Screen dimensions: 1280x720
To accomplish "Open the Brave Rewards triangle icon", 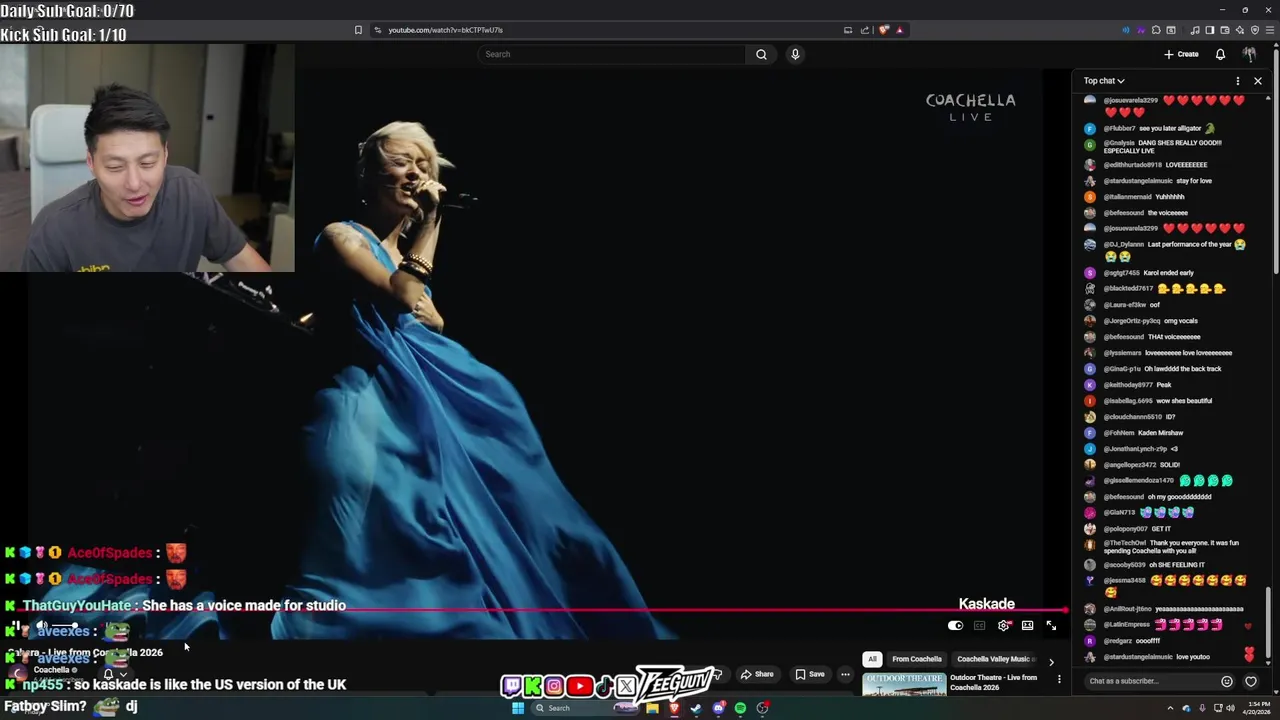I will pyautogui.click(x=899, y=30).
